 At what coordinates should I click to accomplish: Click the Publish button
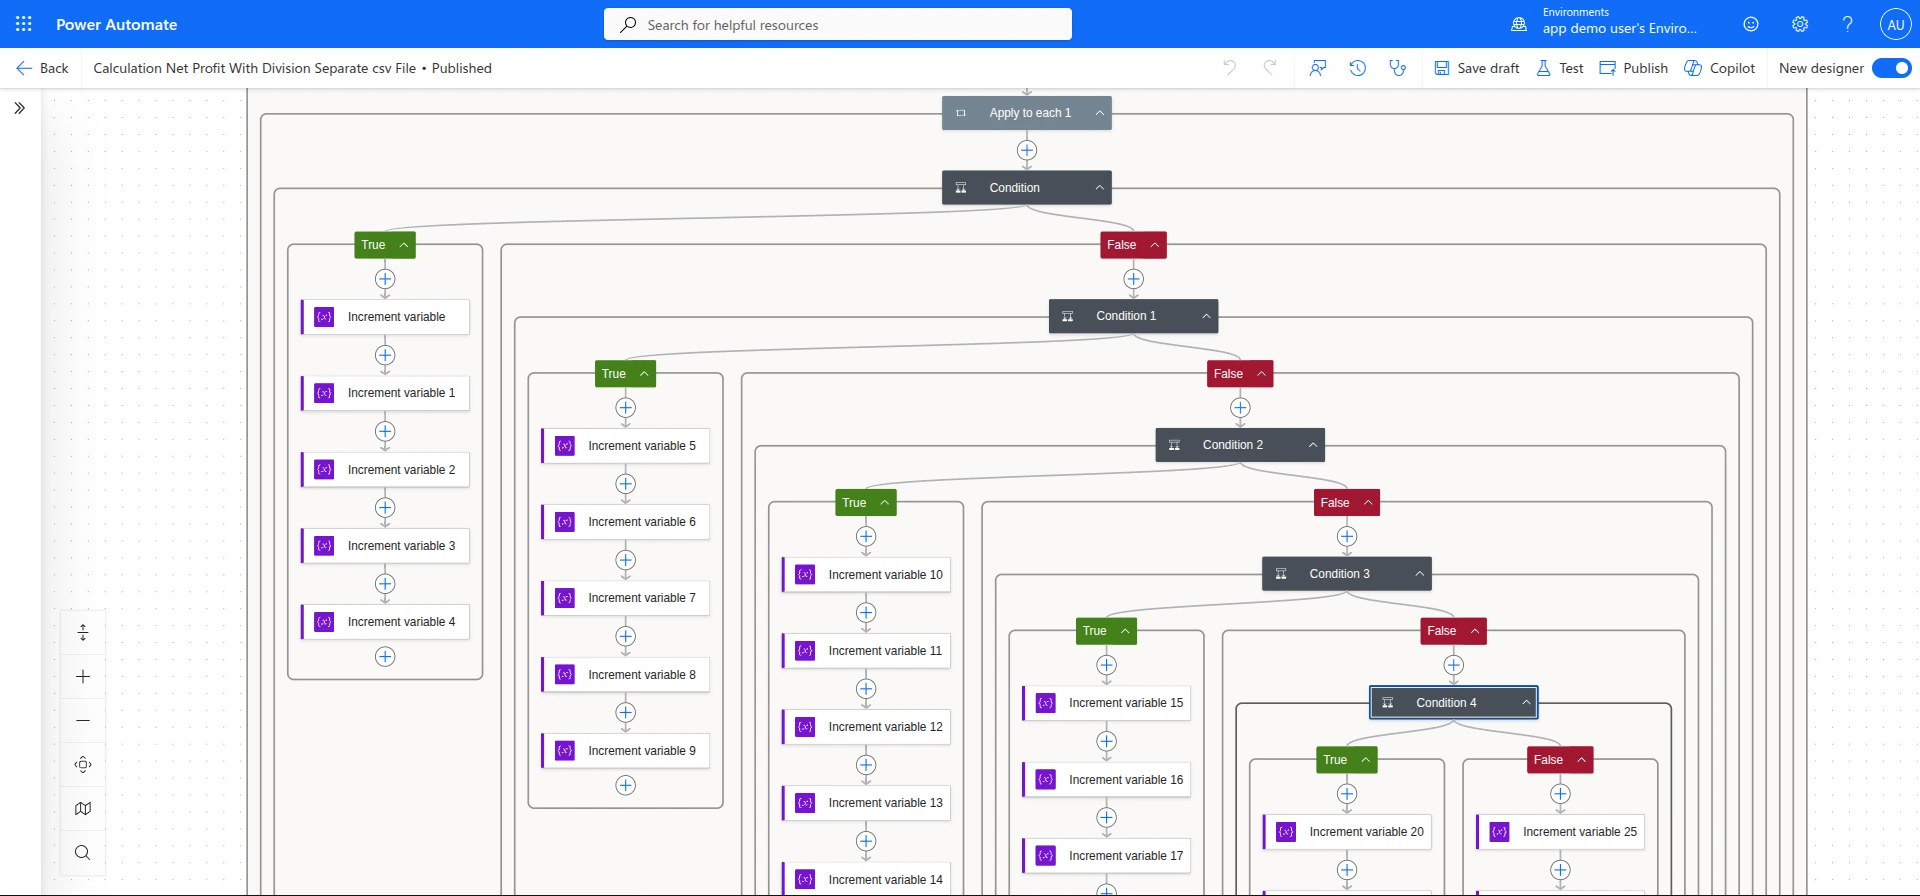tap(1634, 68)
